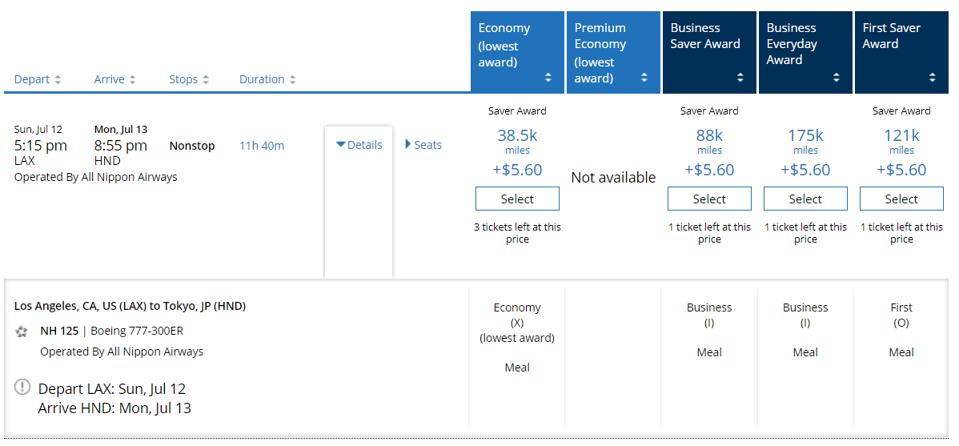
Task: Sort by Business Everyday Award column
Action: click(x=836, y=78)
